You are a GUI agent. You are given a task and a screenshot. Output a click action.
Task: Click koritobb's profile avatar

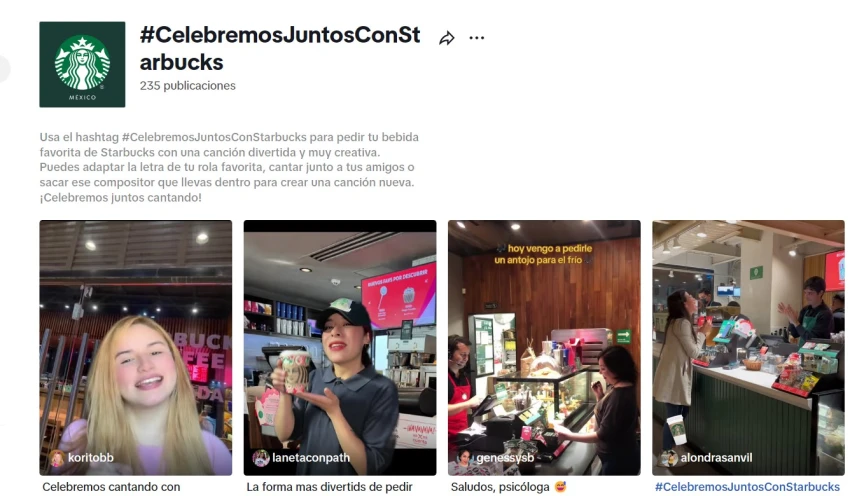57,458
